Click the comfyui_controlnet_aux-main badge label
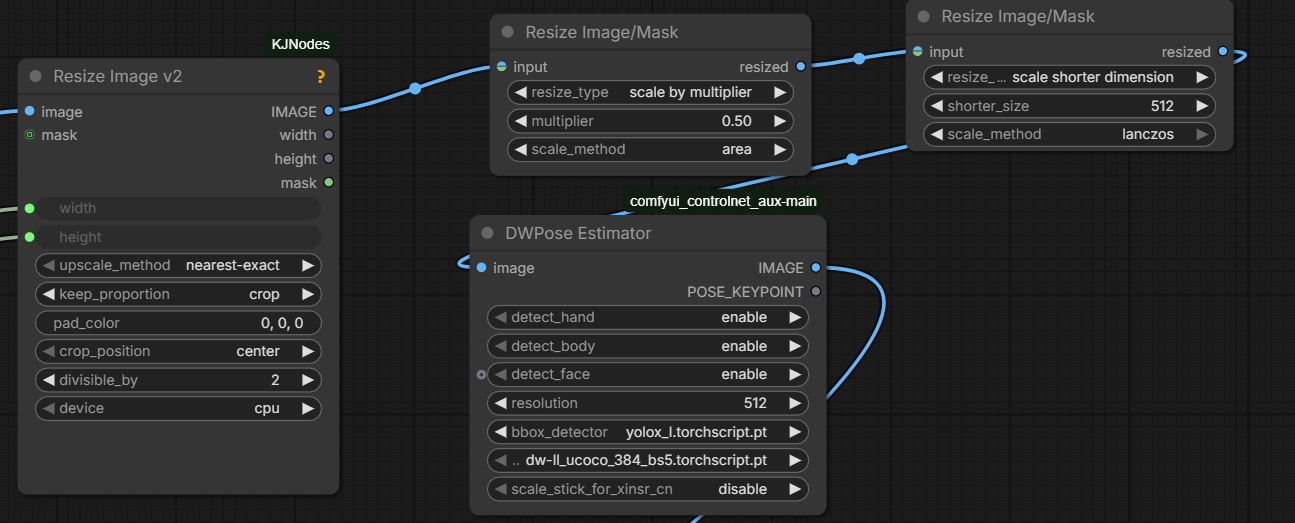1295x523 pixels. pyautogui.click(x=723, y=201)
